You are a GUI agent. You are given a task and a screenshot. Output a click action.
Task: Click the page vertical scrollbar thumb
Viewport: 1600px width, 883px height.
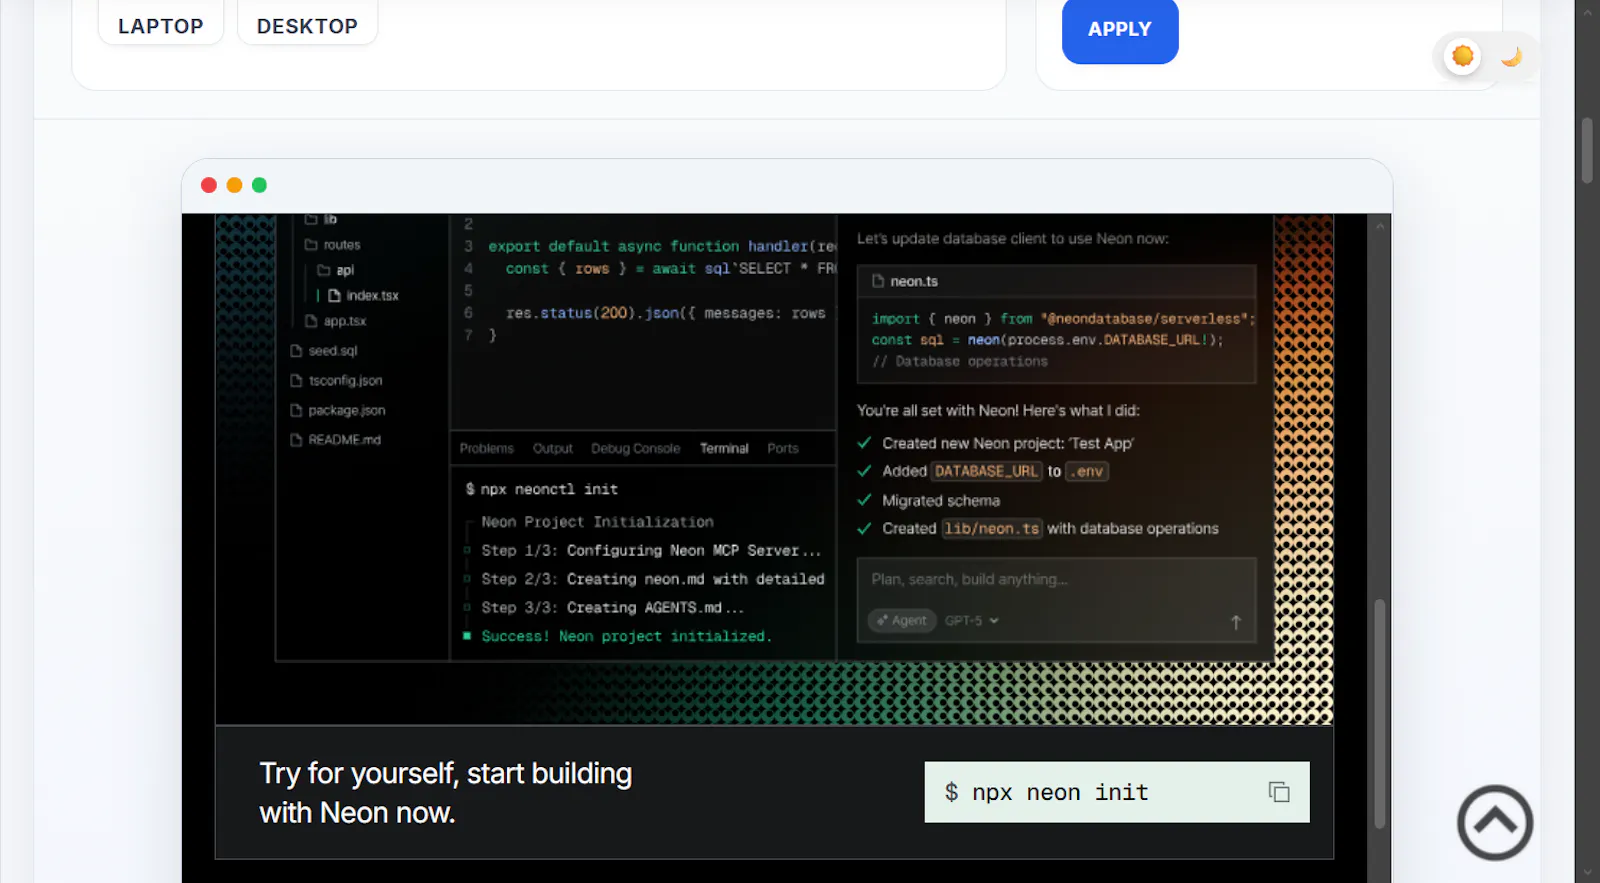[x=1587, y=150]
